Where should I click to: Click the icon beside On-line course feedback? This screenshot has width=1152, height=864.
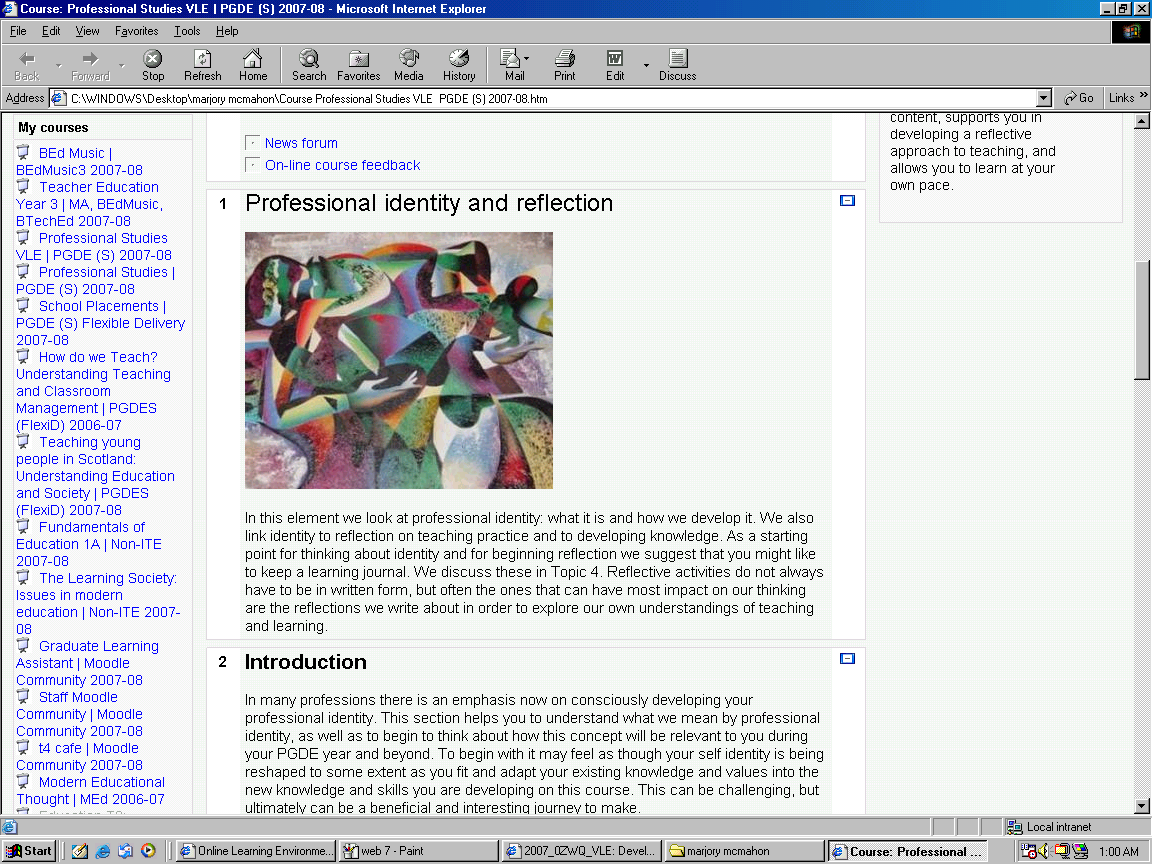point(252,165)
